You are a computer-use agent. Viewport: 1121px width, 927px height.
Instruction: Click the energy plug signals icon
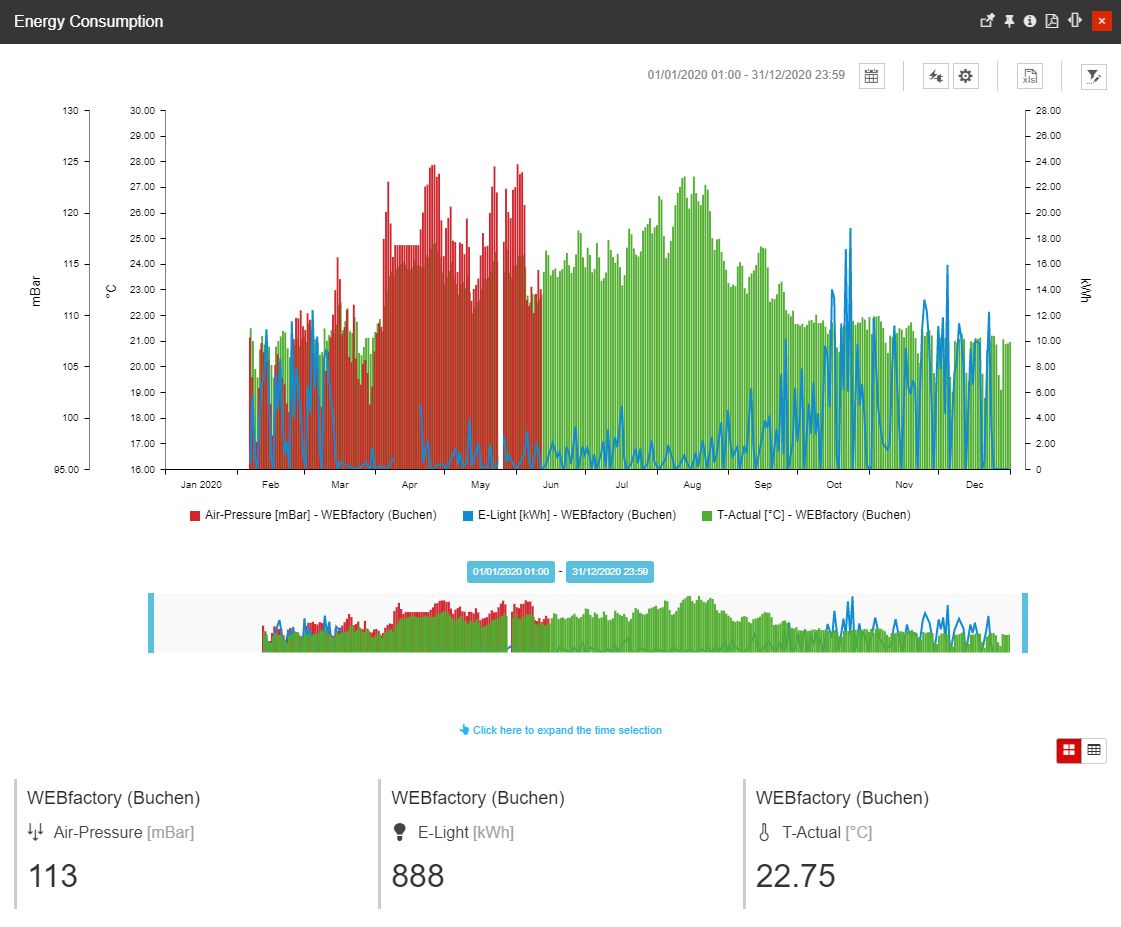click(936, 76)
